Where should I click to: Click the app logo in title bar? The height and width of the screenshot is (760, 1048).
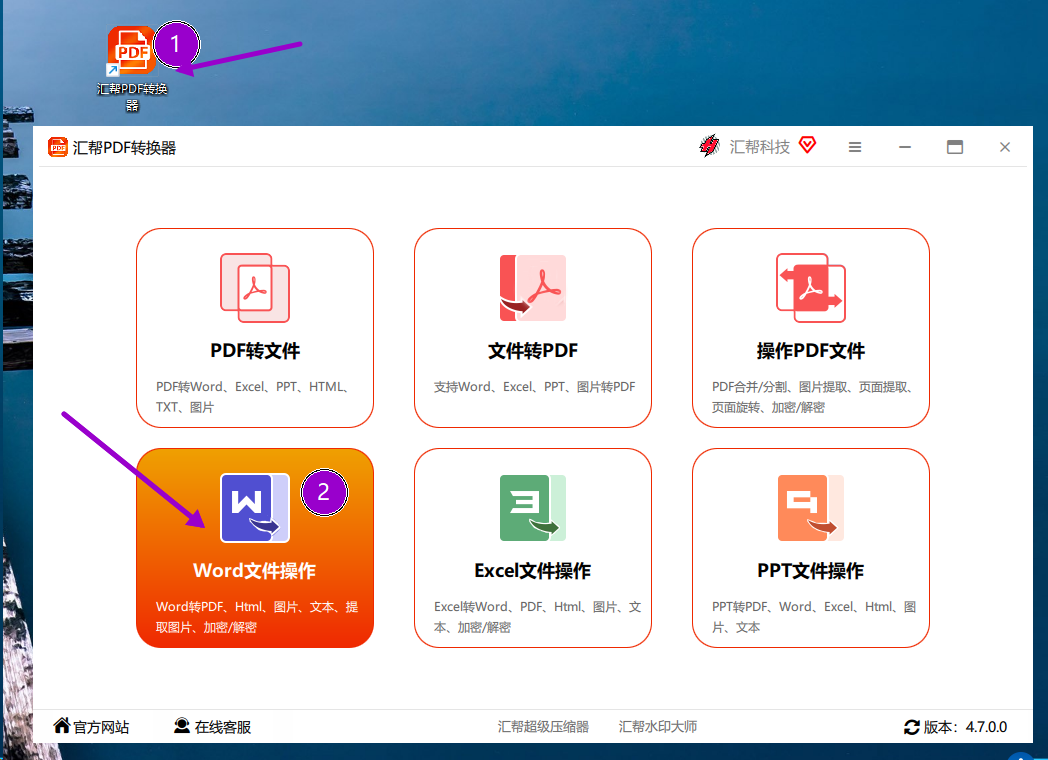57,147
